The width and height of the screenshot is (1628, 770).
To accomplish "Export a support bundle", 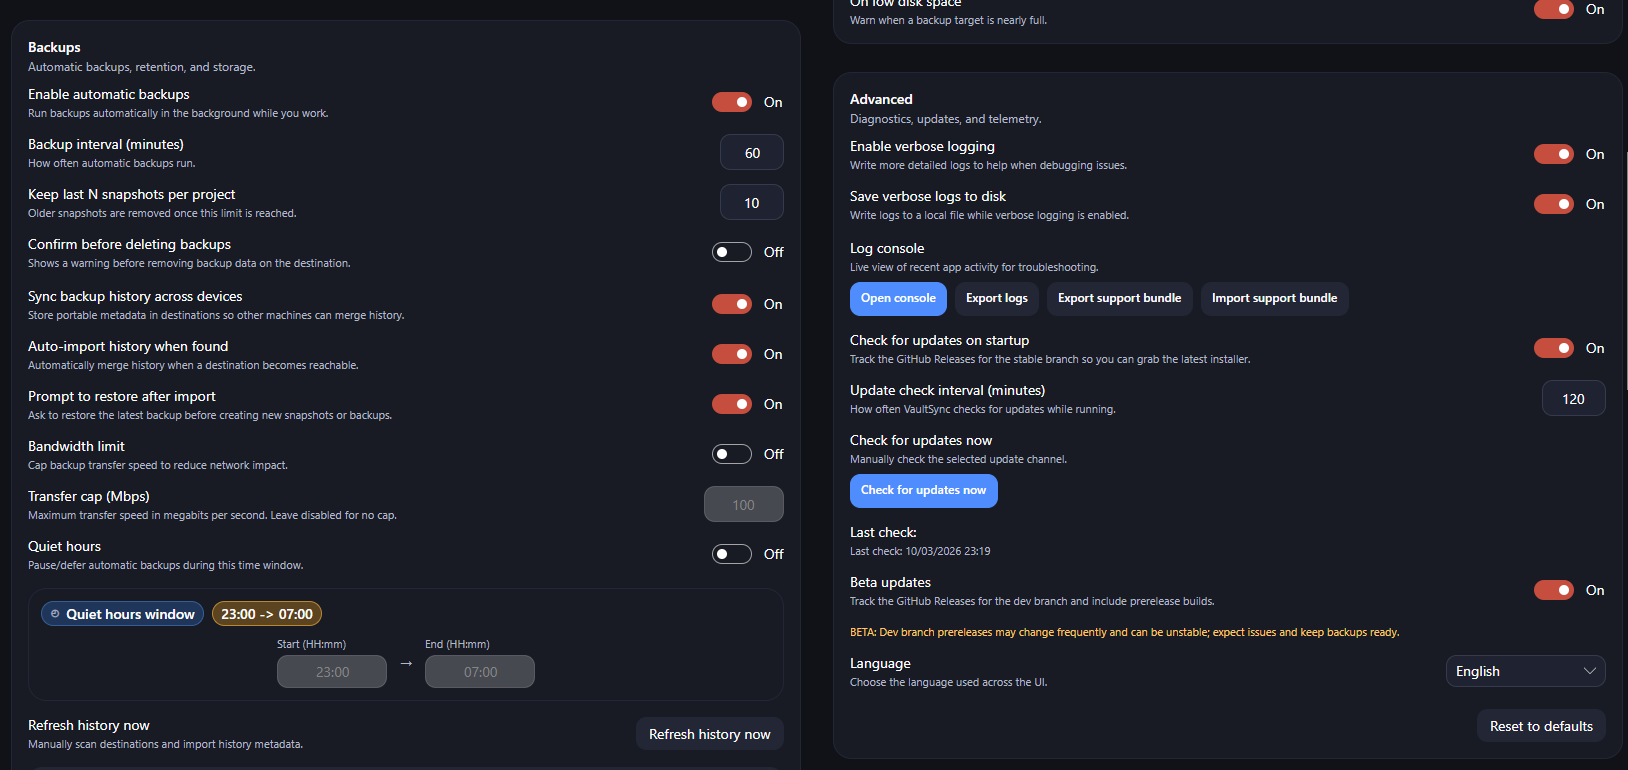I will 1119,298.
